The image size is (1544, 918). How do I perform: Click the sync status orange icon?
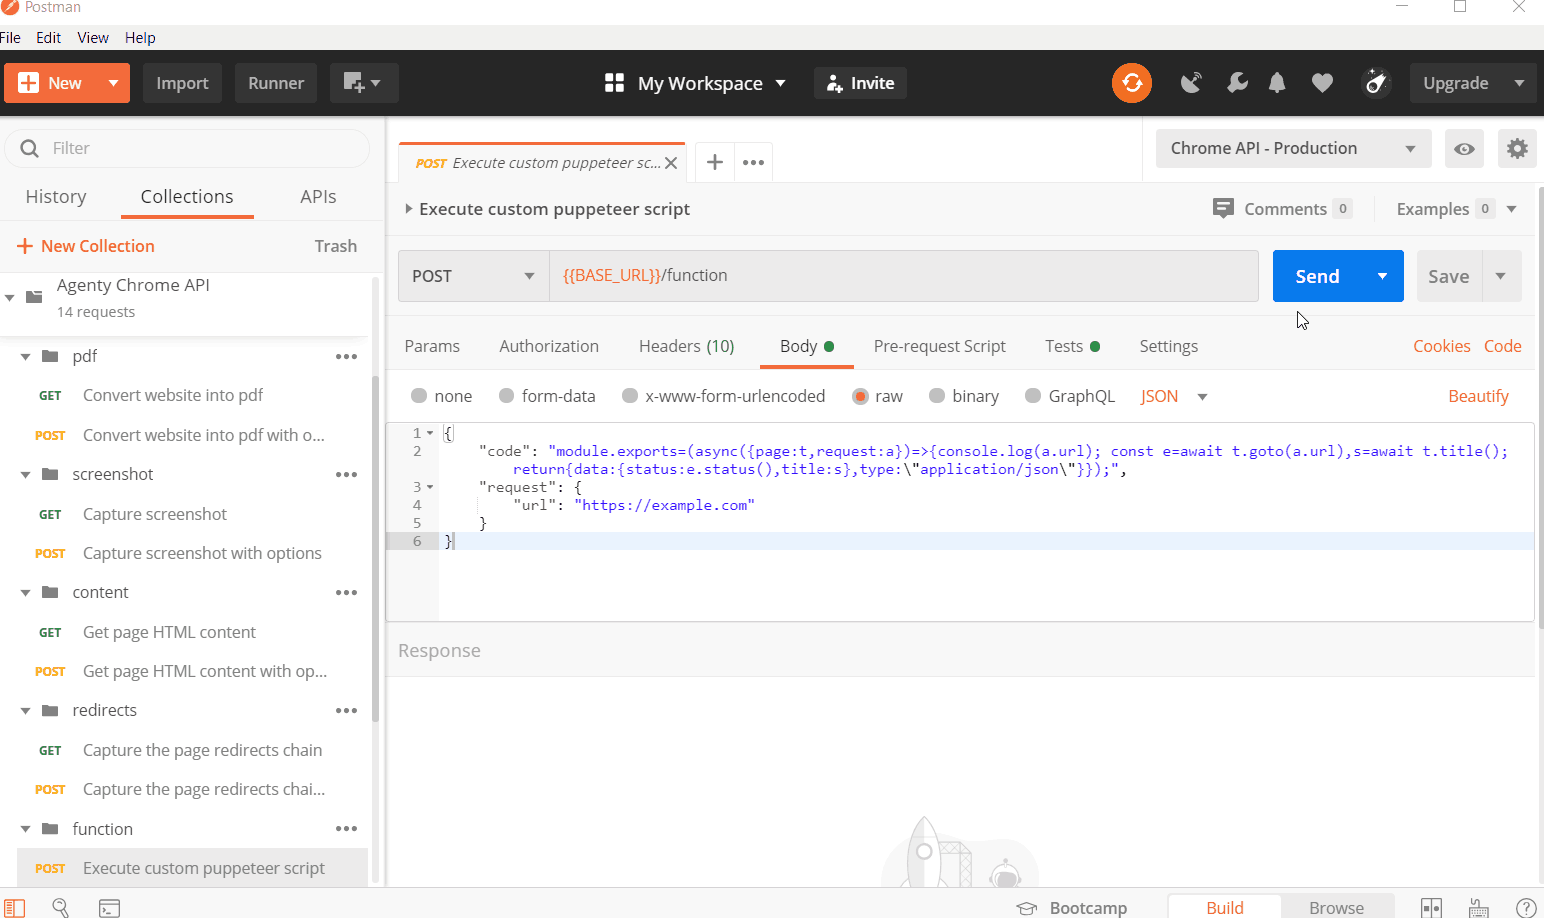tap(1132, 83)
